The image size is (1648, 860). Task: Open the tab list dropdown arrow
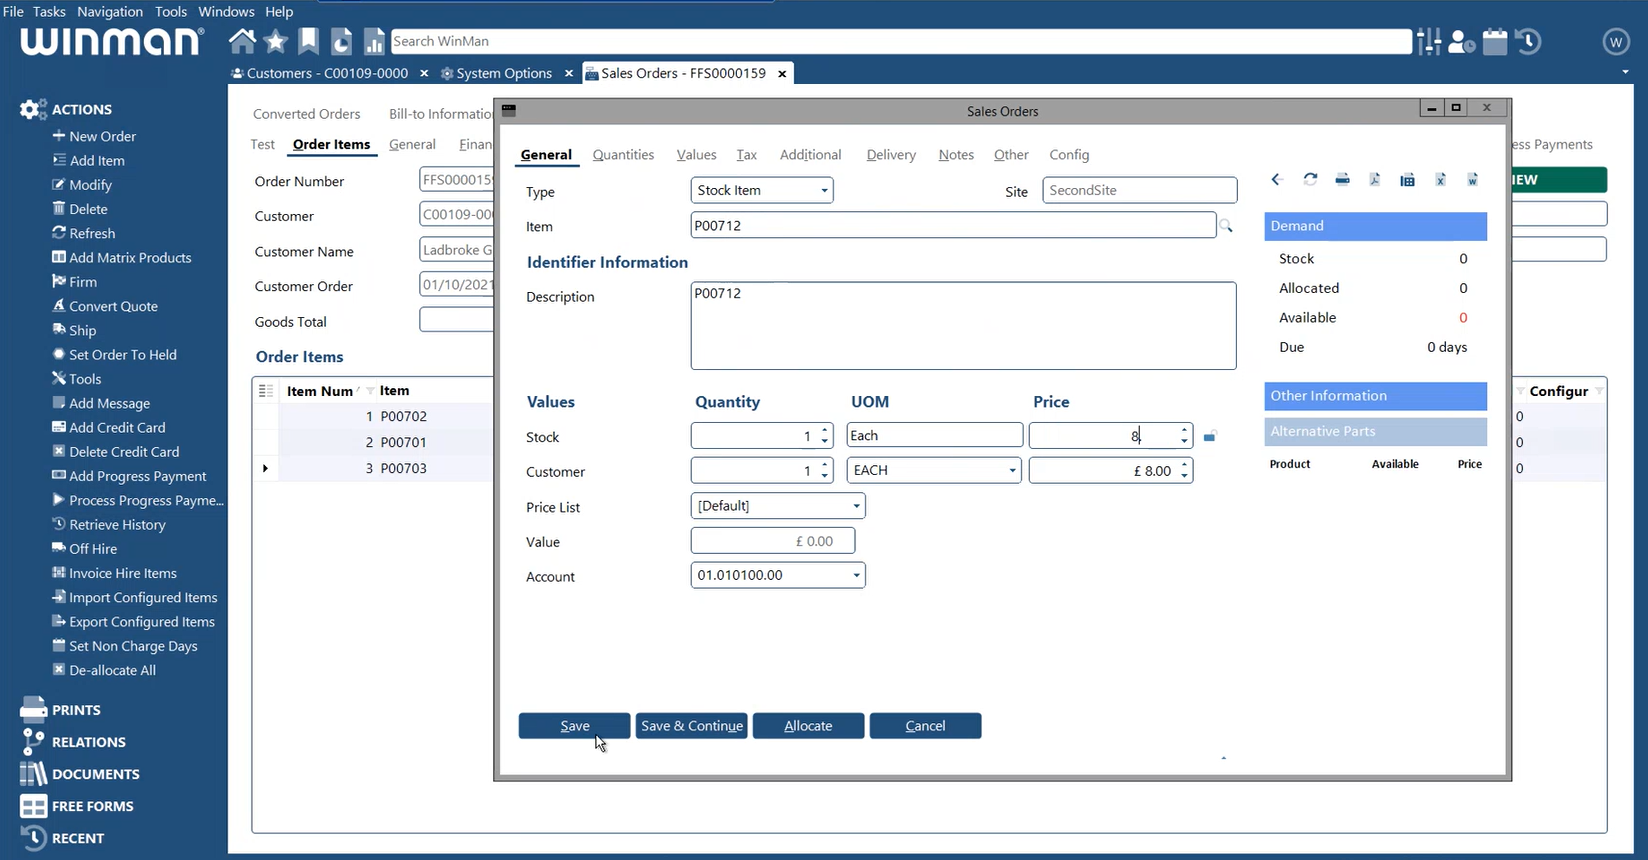(1625, 73)
